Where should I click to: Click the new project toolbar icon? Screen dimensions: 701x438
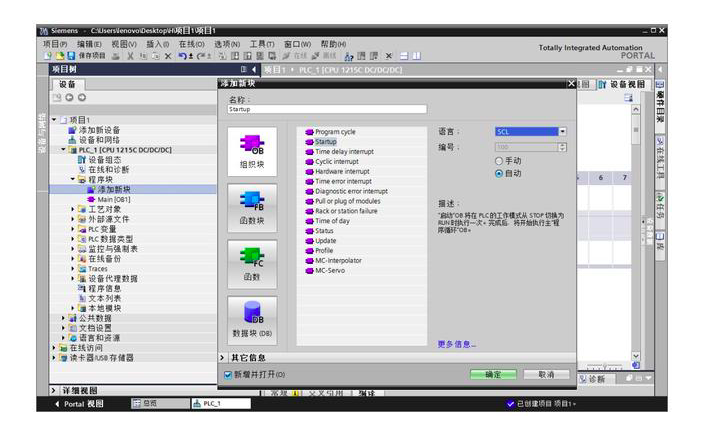48,56
